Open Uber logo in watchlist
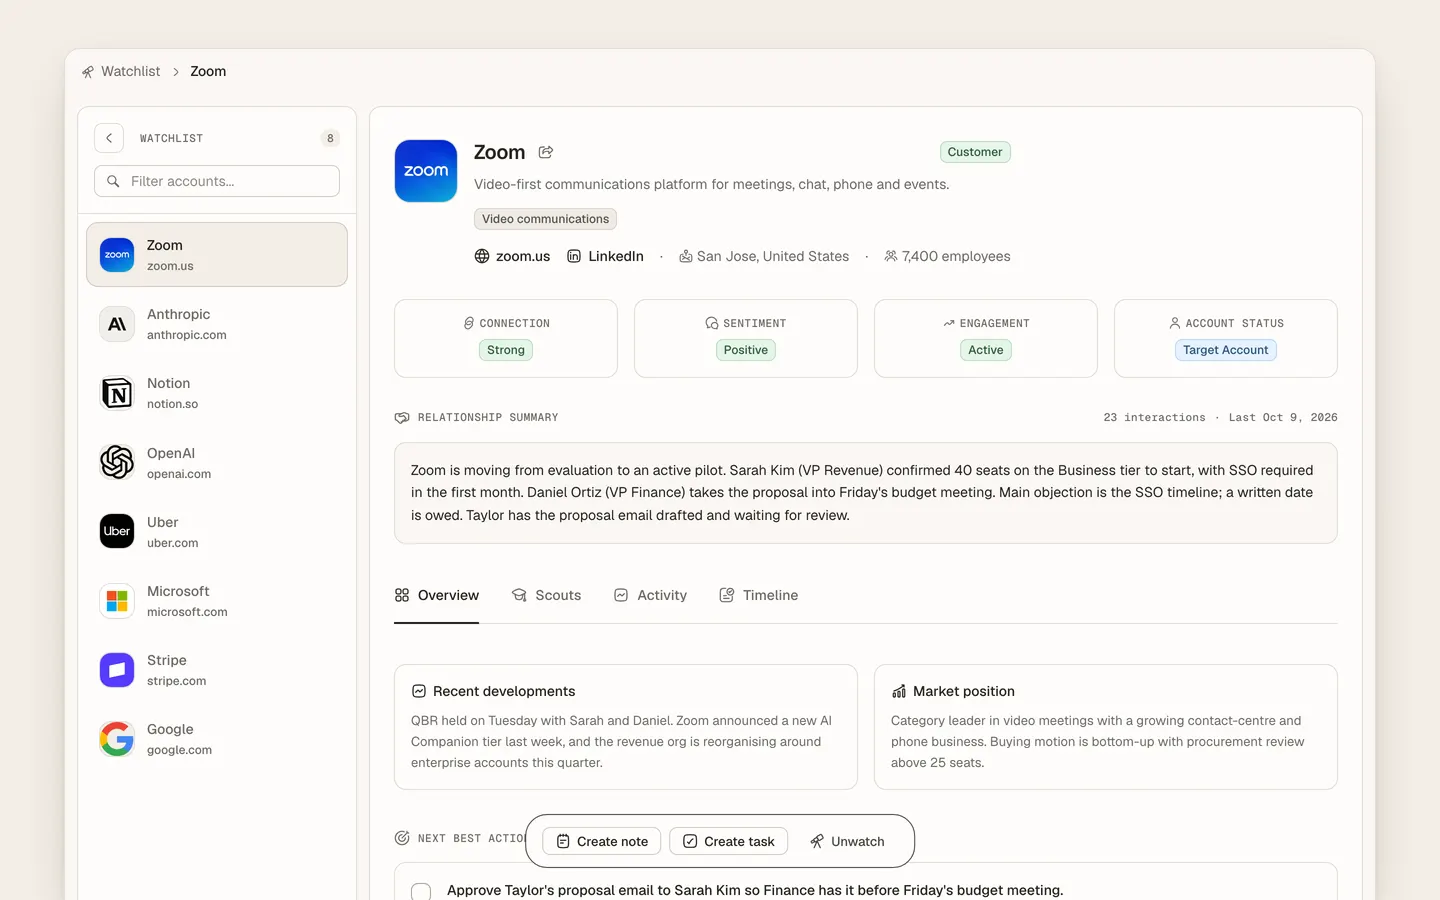The image size is (1440, 900). coord(117,531)
